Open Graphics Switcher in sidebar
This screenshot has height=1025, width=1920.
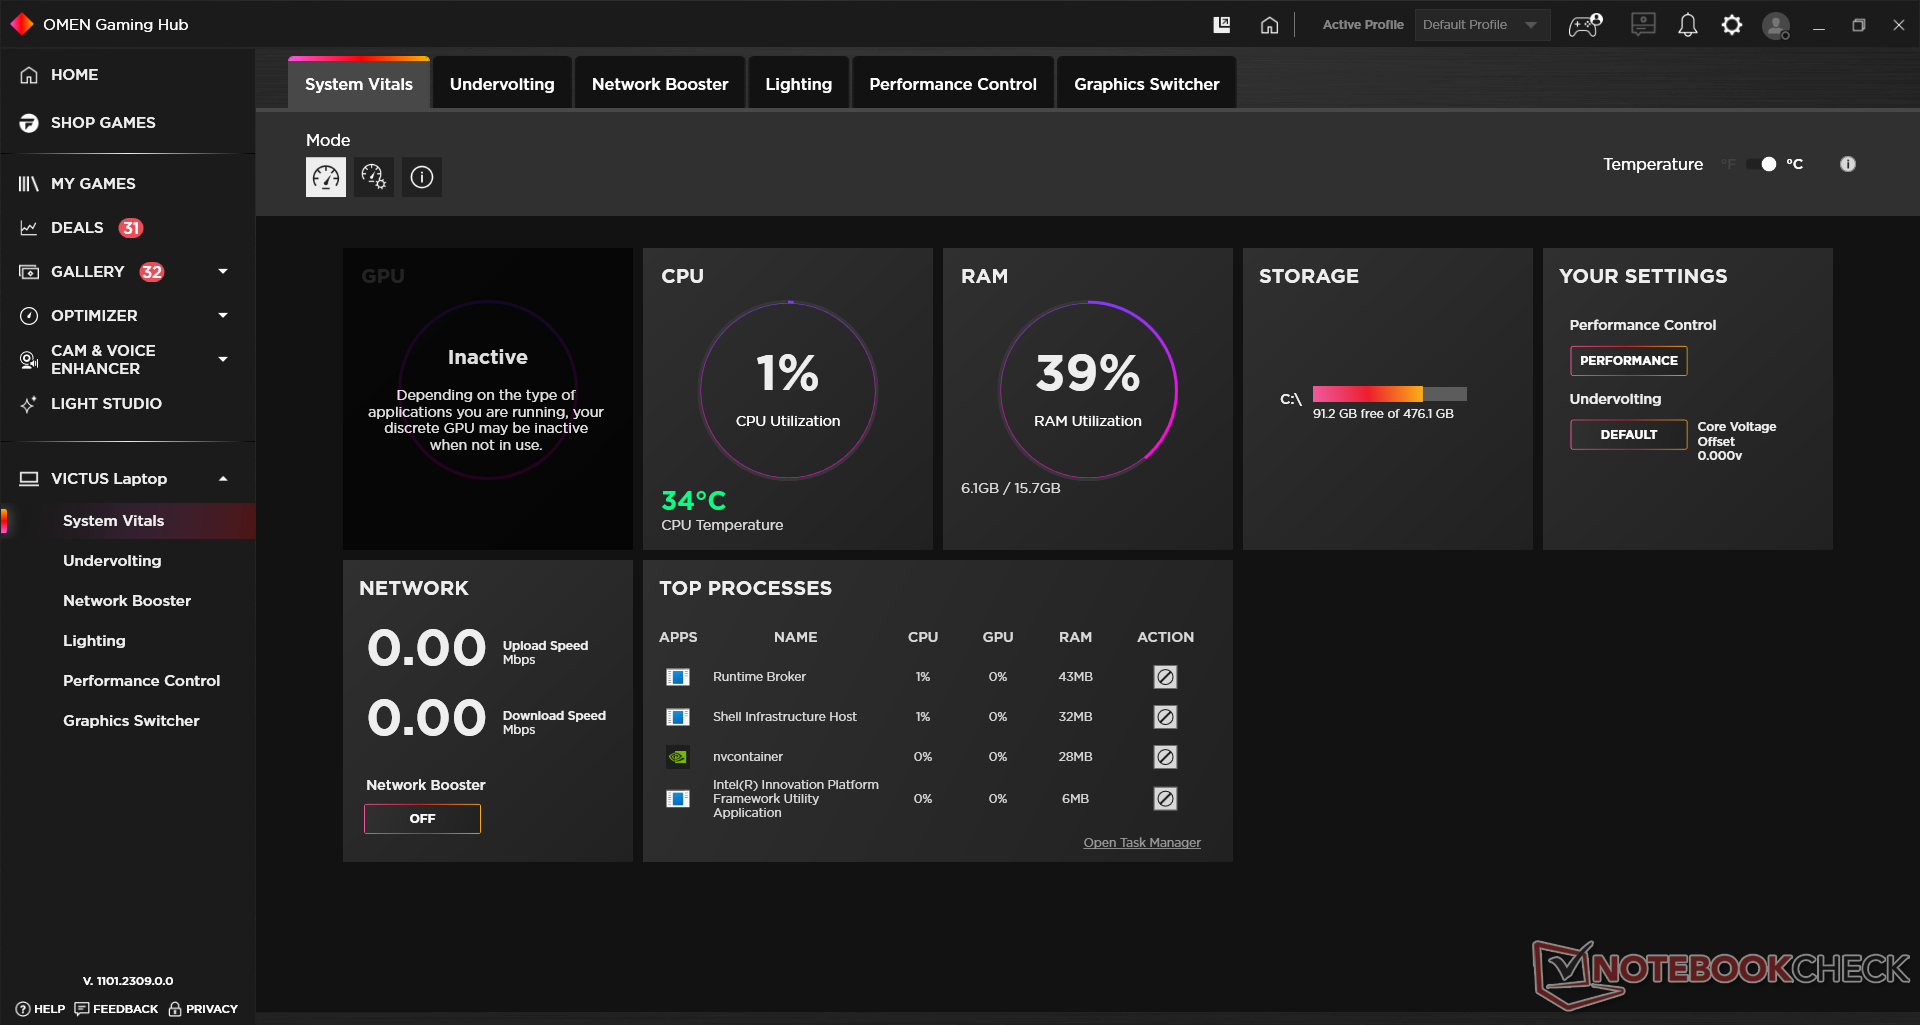pyautogui.click(x=131, y=721)
